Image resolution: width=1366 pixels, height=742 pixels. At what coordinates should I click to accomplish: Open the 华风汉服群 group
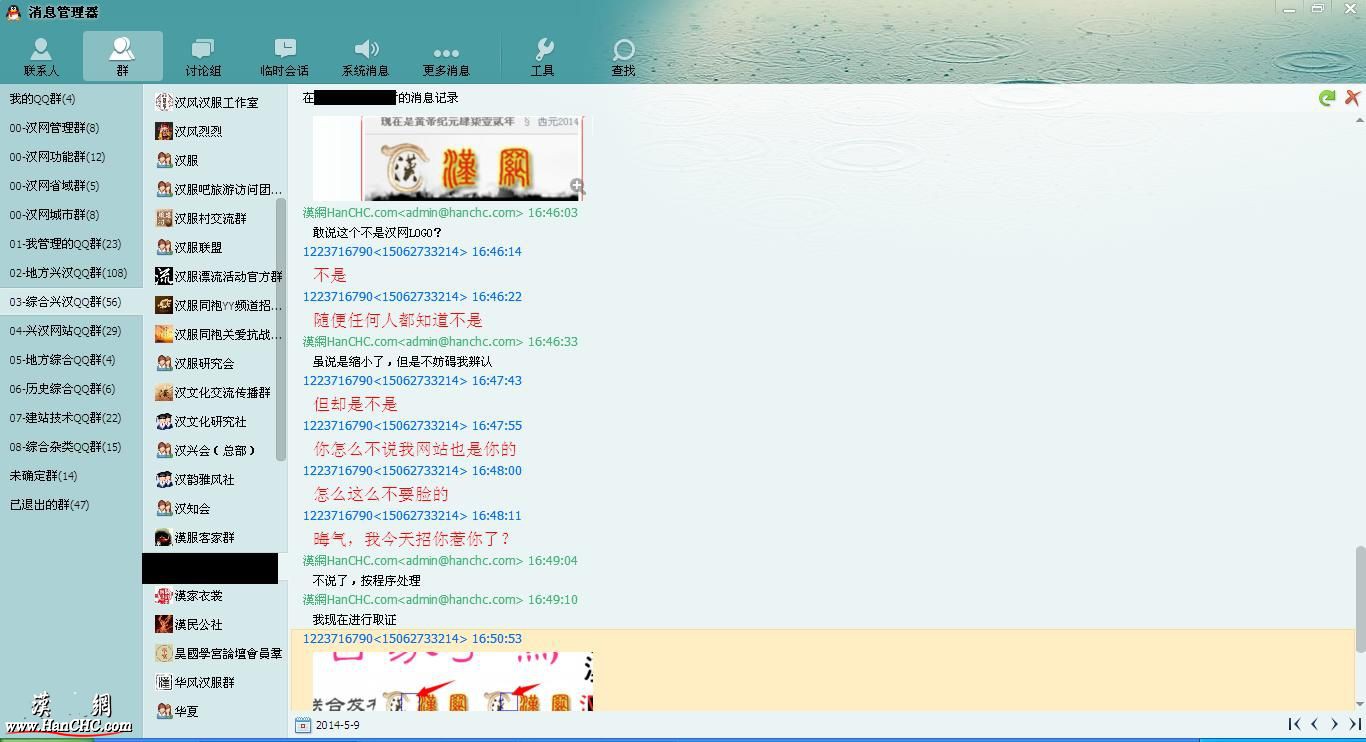coord(204,682)
